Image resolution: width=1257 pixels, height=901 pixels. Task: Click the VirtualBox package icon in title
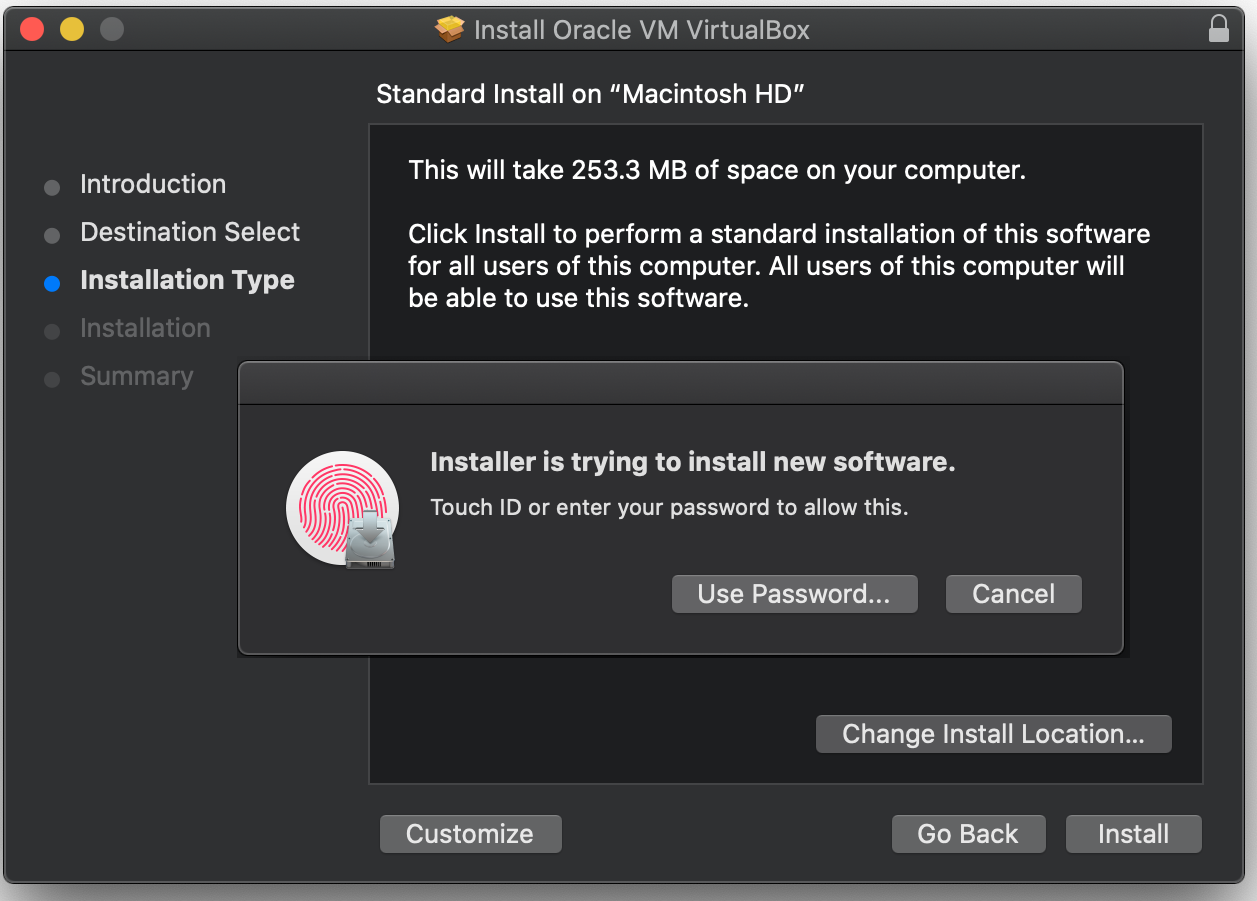click(450, 30)
